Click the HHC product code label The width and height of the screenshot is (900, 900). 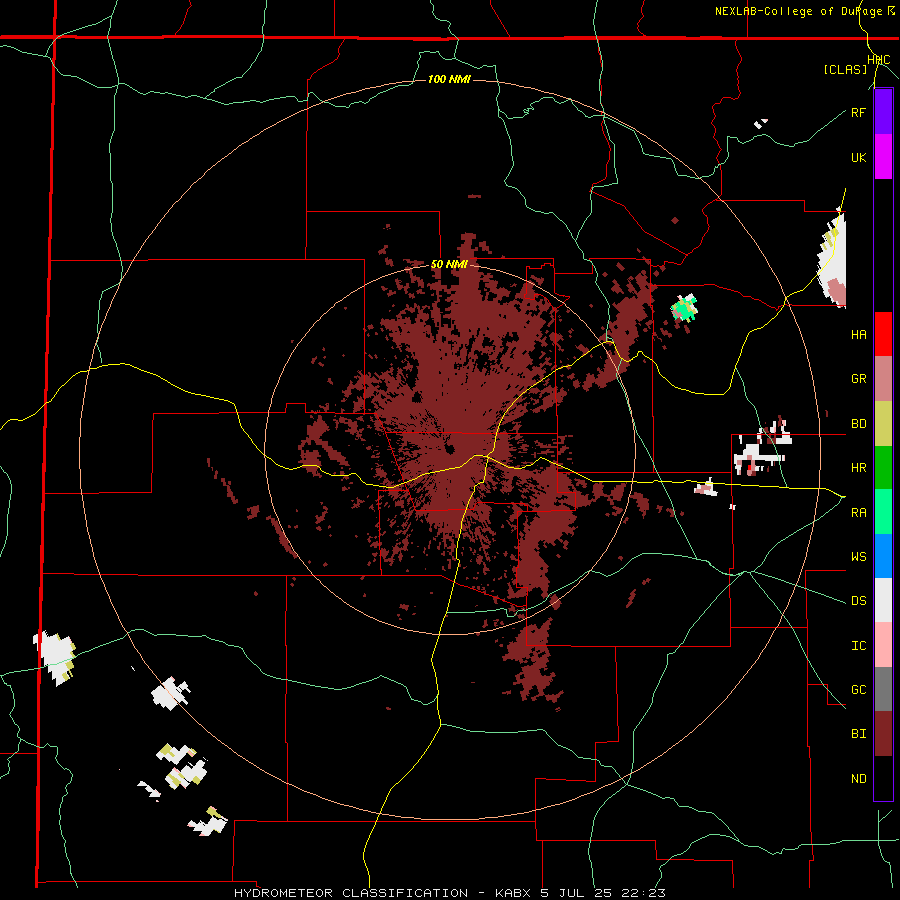(878, 60)
